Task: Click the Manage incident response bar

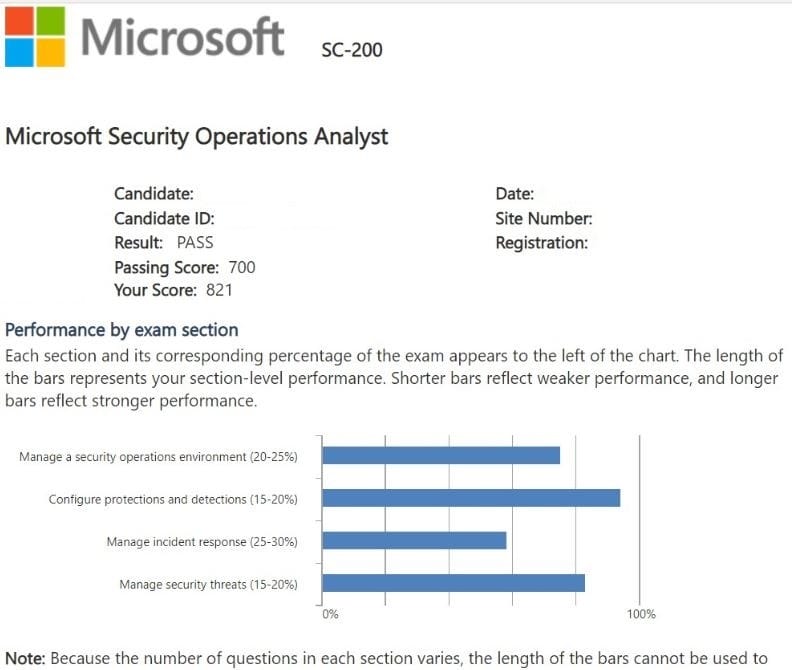Action: (x=414, y=541)
